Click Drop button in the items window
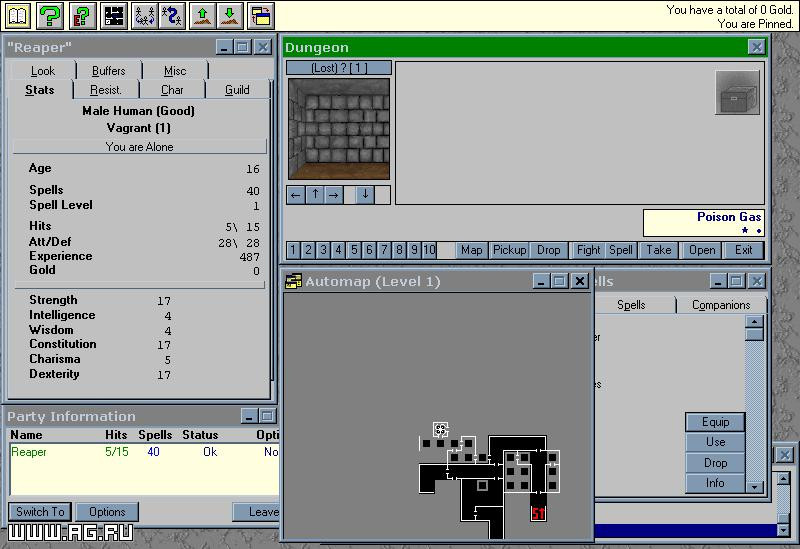 pyautogui.click(x=715, y=463)
